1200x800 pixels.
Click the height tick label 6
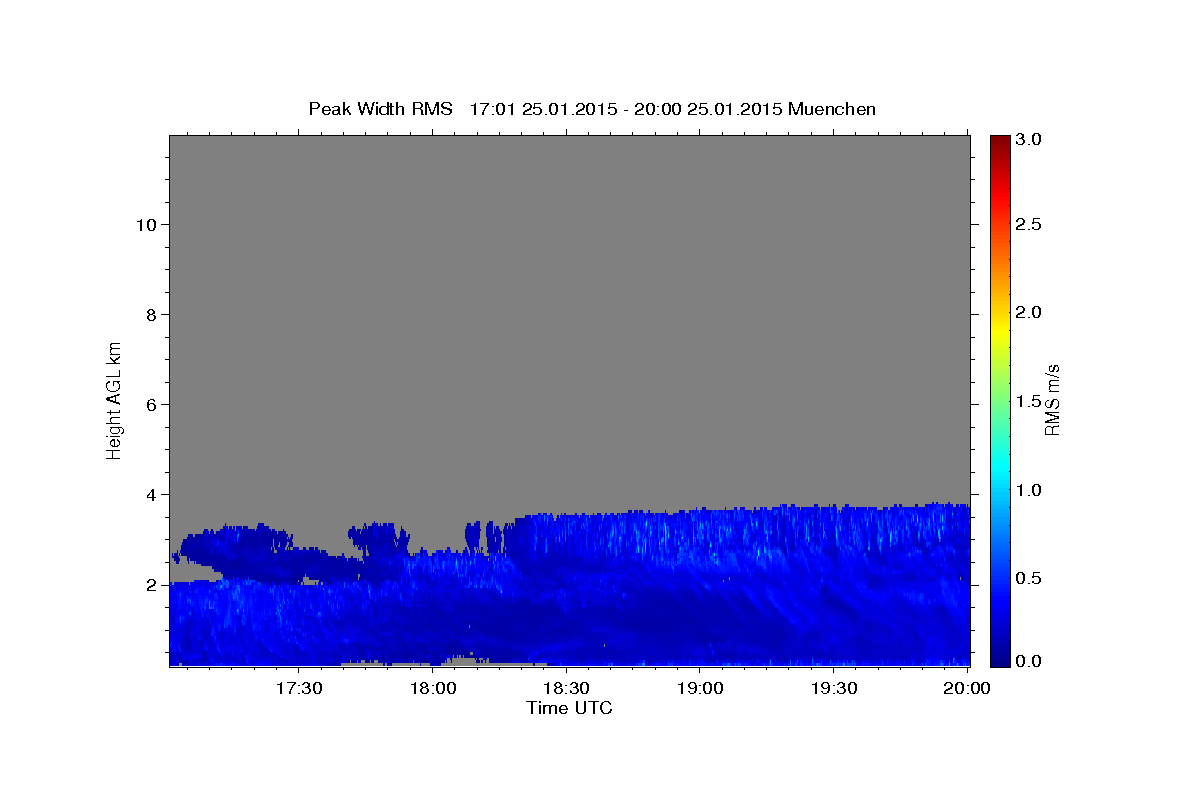click(152, 404)
